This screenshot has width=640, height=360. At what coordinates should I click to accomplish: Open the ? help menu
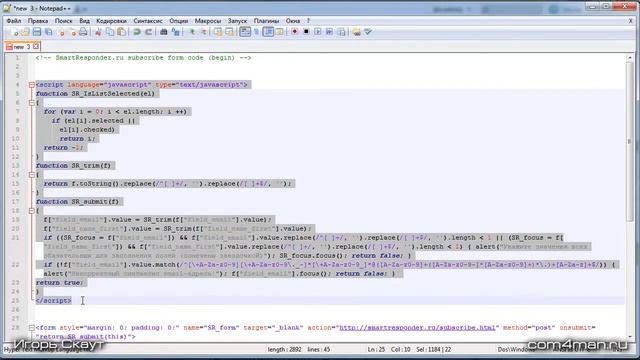tap(308, 21)
